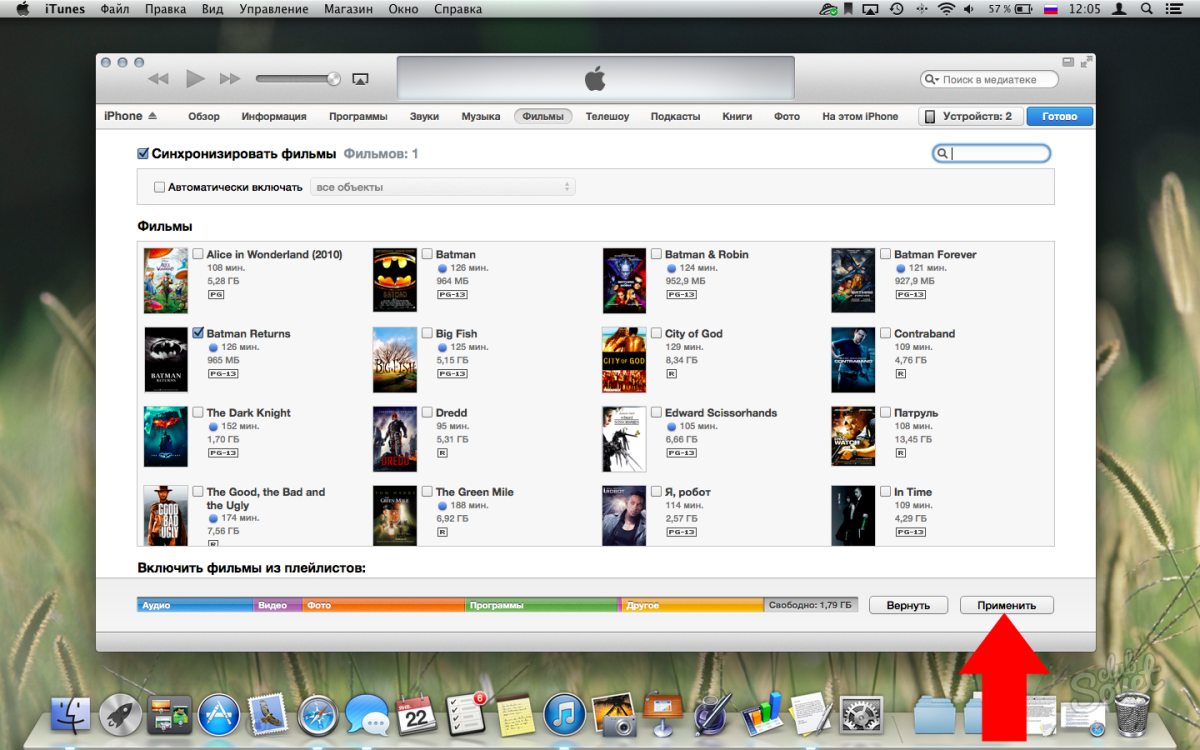Click the volume slider in the toolbar

coord(297,79)
